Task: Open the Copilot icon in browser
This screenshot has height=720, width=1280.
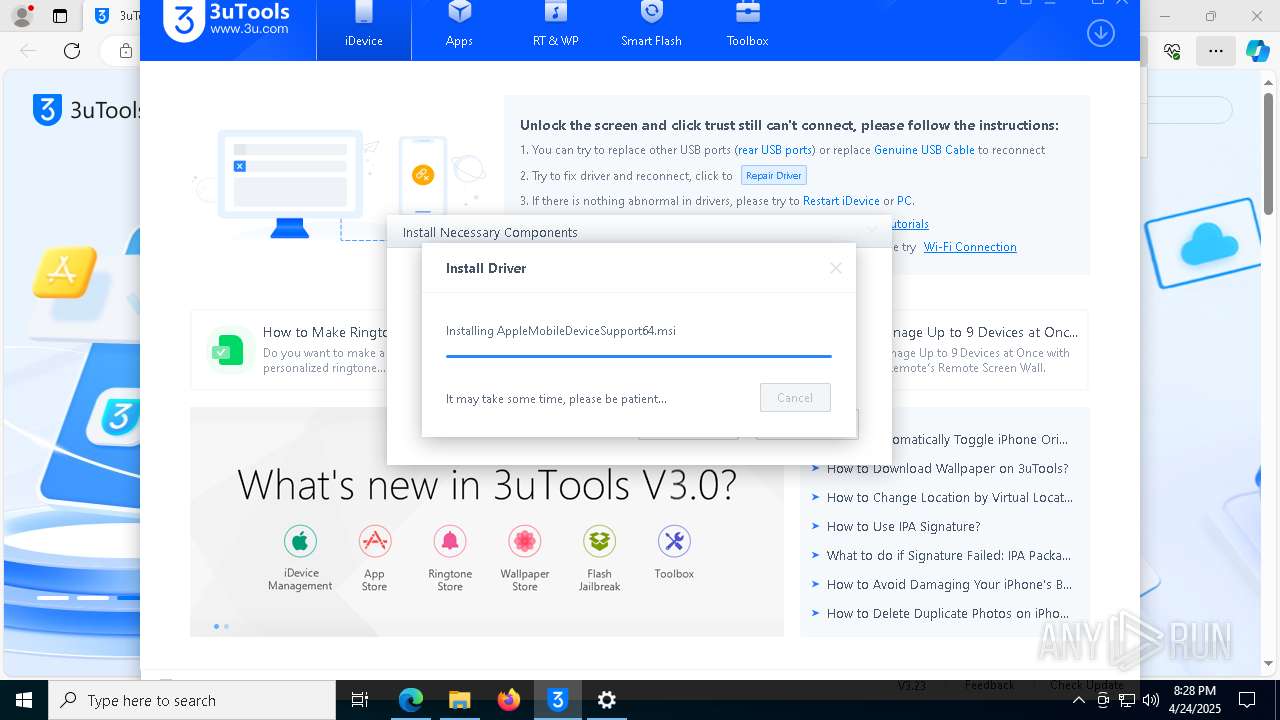Action: point(1257,51)
